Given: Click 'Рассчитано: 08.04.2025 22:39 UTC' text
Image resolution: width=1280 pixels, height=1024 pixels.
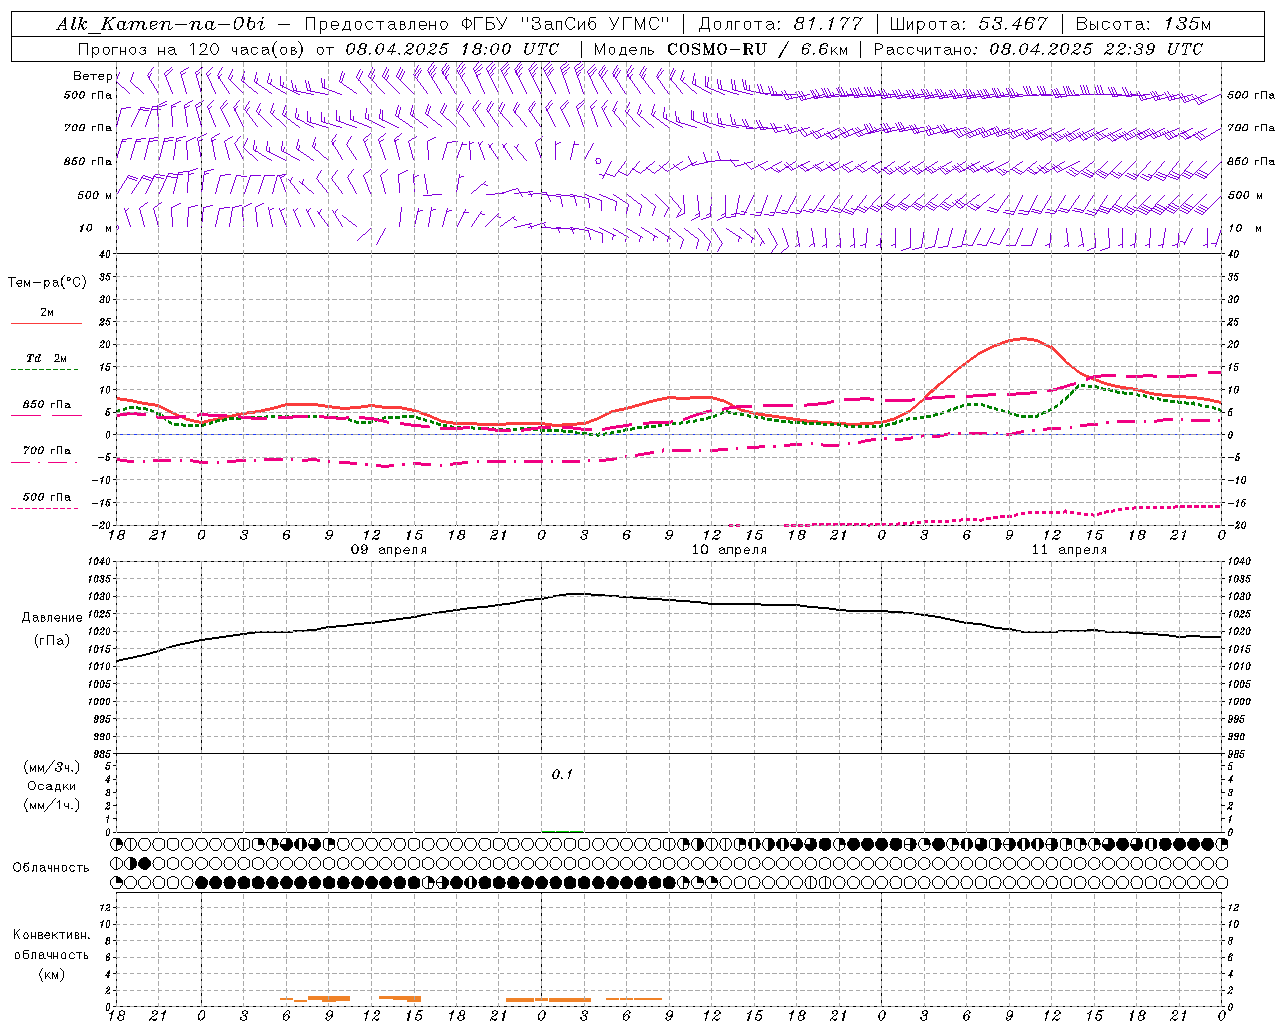Looking at the screenshot, I should pyautogui.click(x=1038, y=49).
